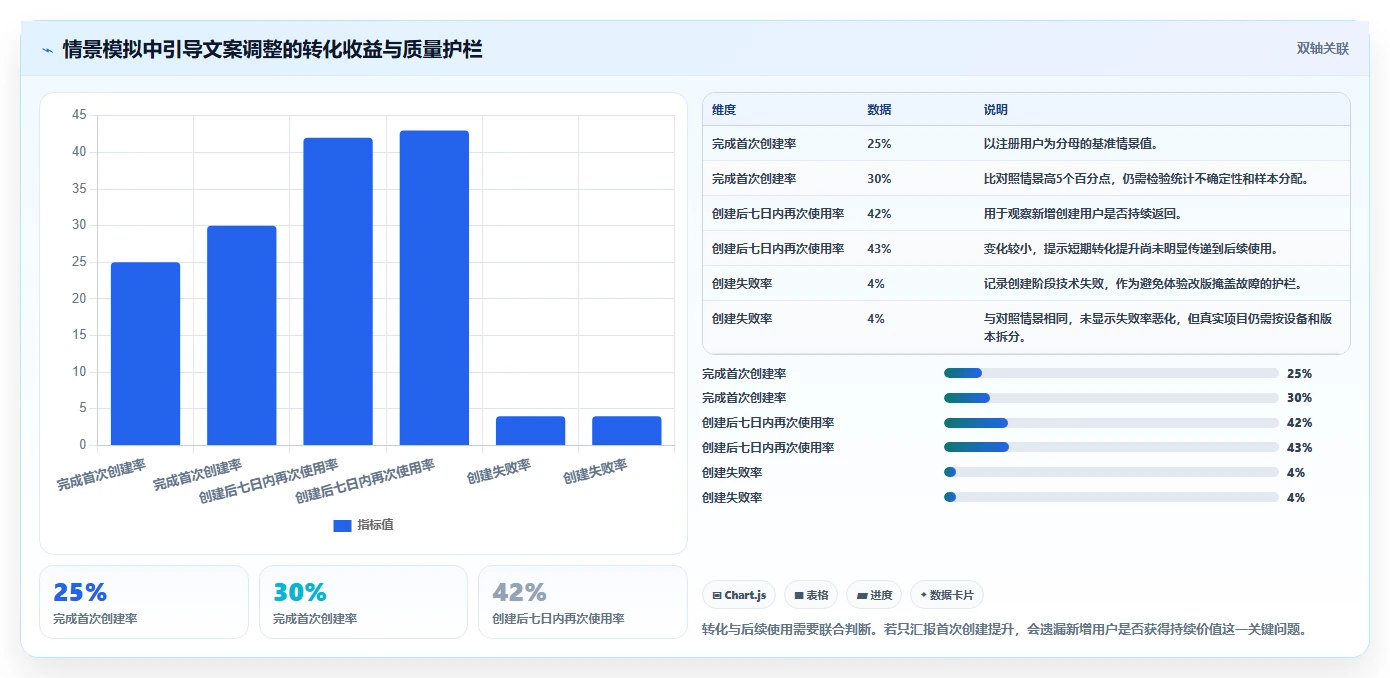Click the footer note starting 转化与后续使用需要联合判断
The width and height of the screenshot is (1390, 678).
(1005, 629)
